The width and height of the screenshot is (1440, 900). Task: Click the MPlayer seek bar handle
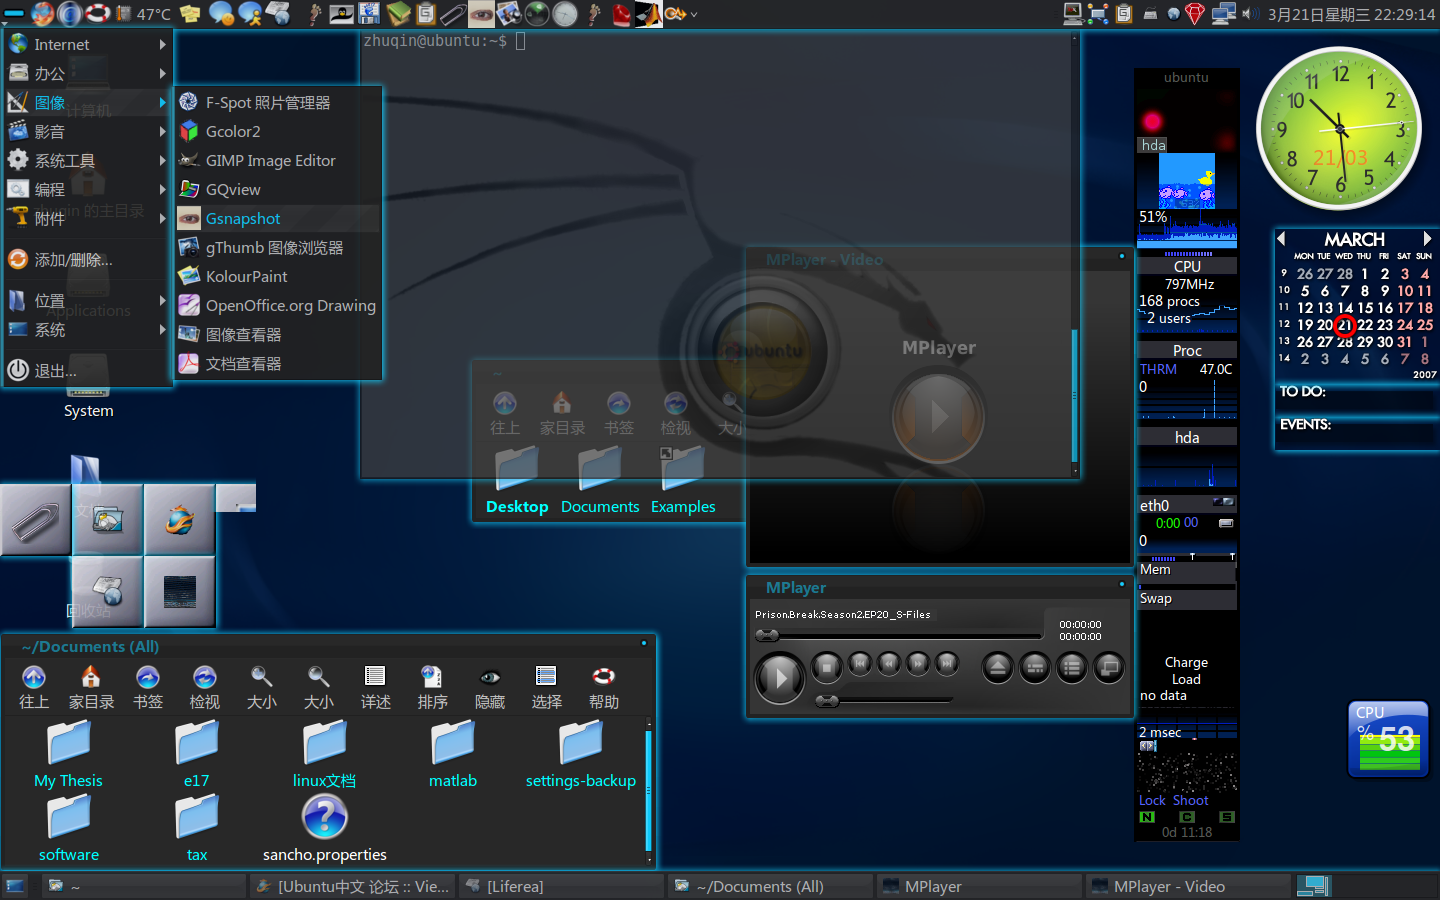coord(767,635)
